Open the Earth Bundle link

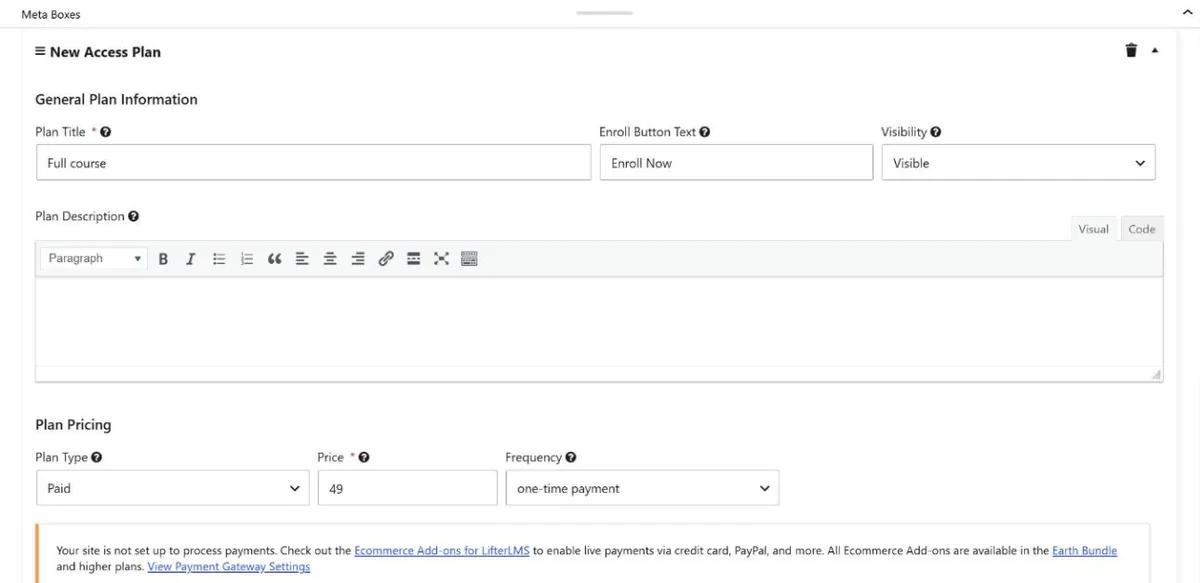pyautogui.click(x=1084, y=551)
